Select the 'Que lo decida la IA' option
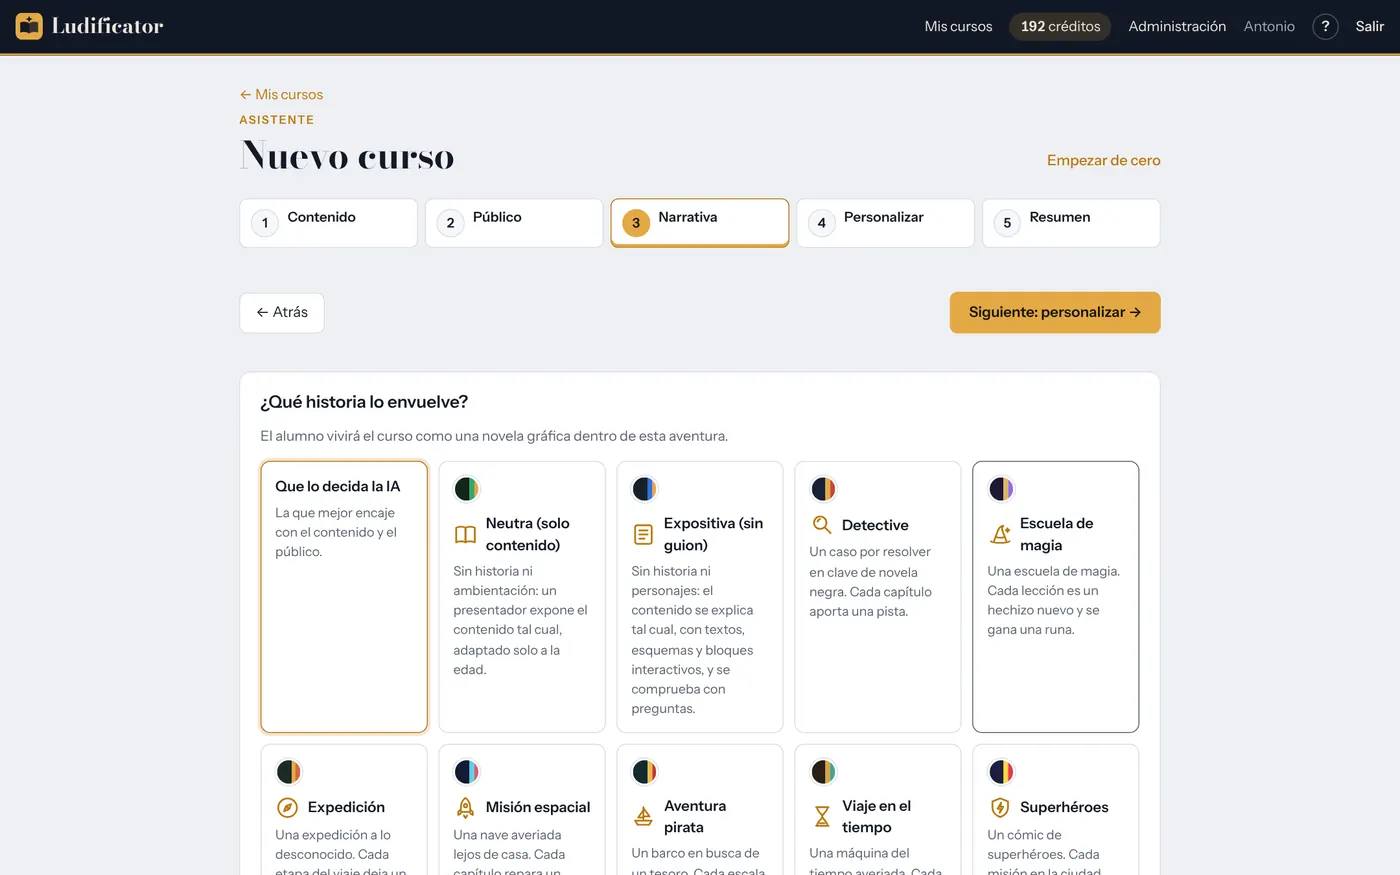Image resolution: width=1400 pixels, height=875 pixels. (344, 597)
